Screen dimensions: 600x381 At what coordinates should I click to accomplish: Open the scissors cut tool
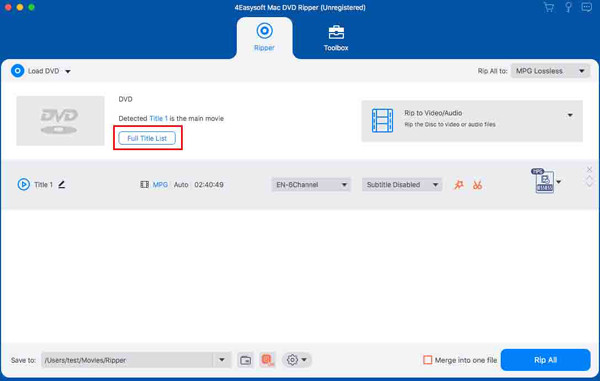[x=477, y=185]
